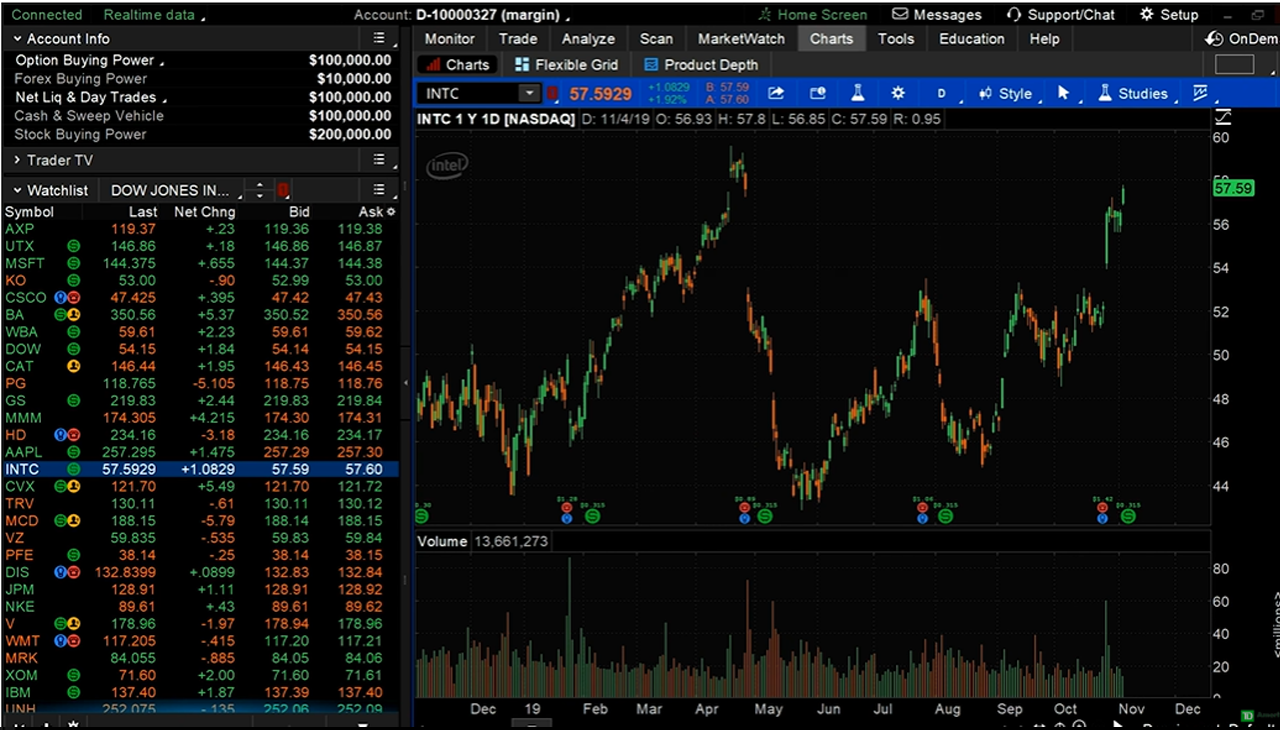
Task: Open Support/Chat link in top bar
Action: coord(1061,15)
